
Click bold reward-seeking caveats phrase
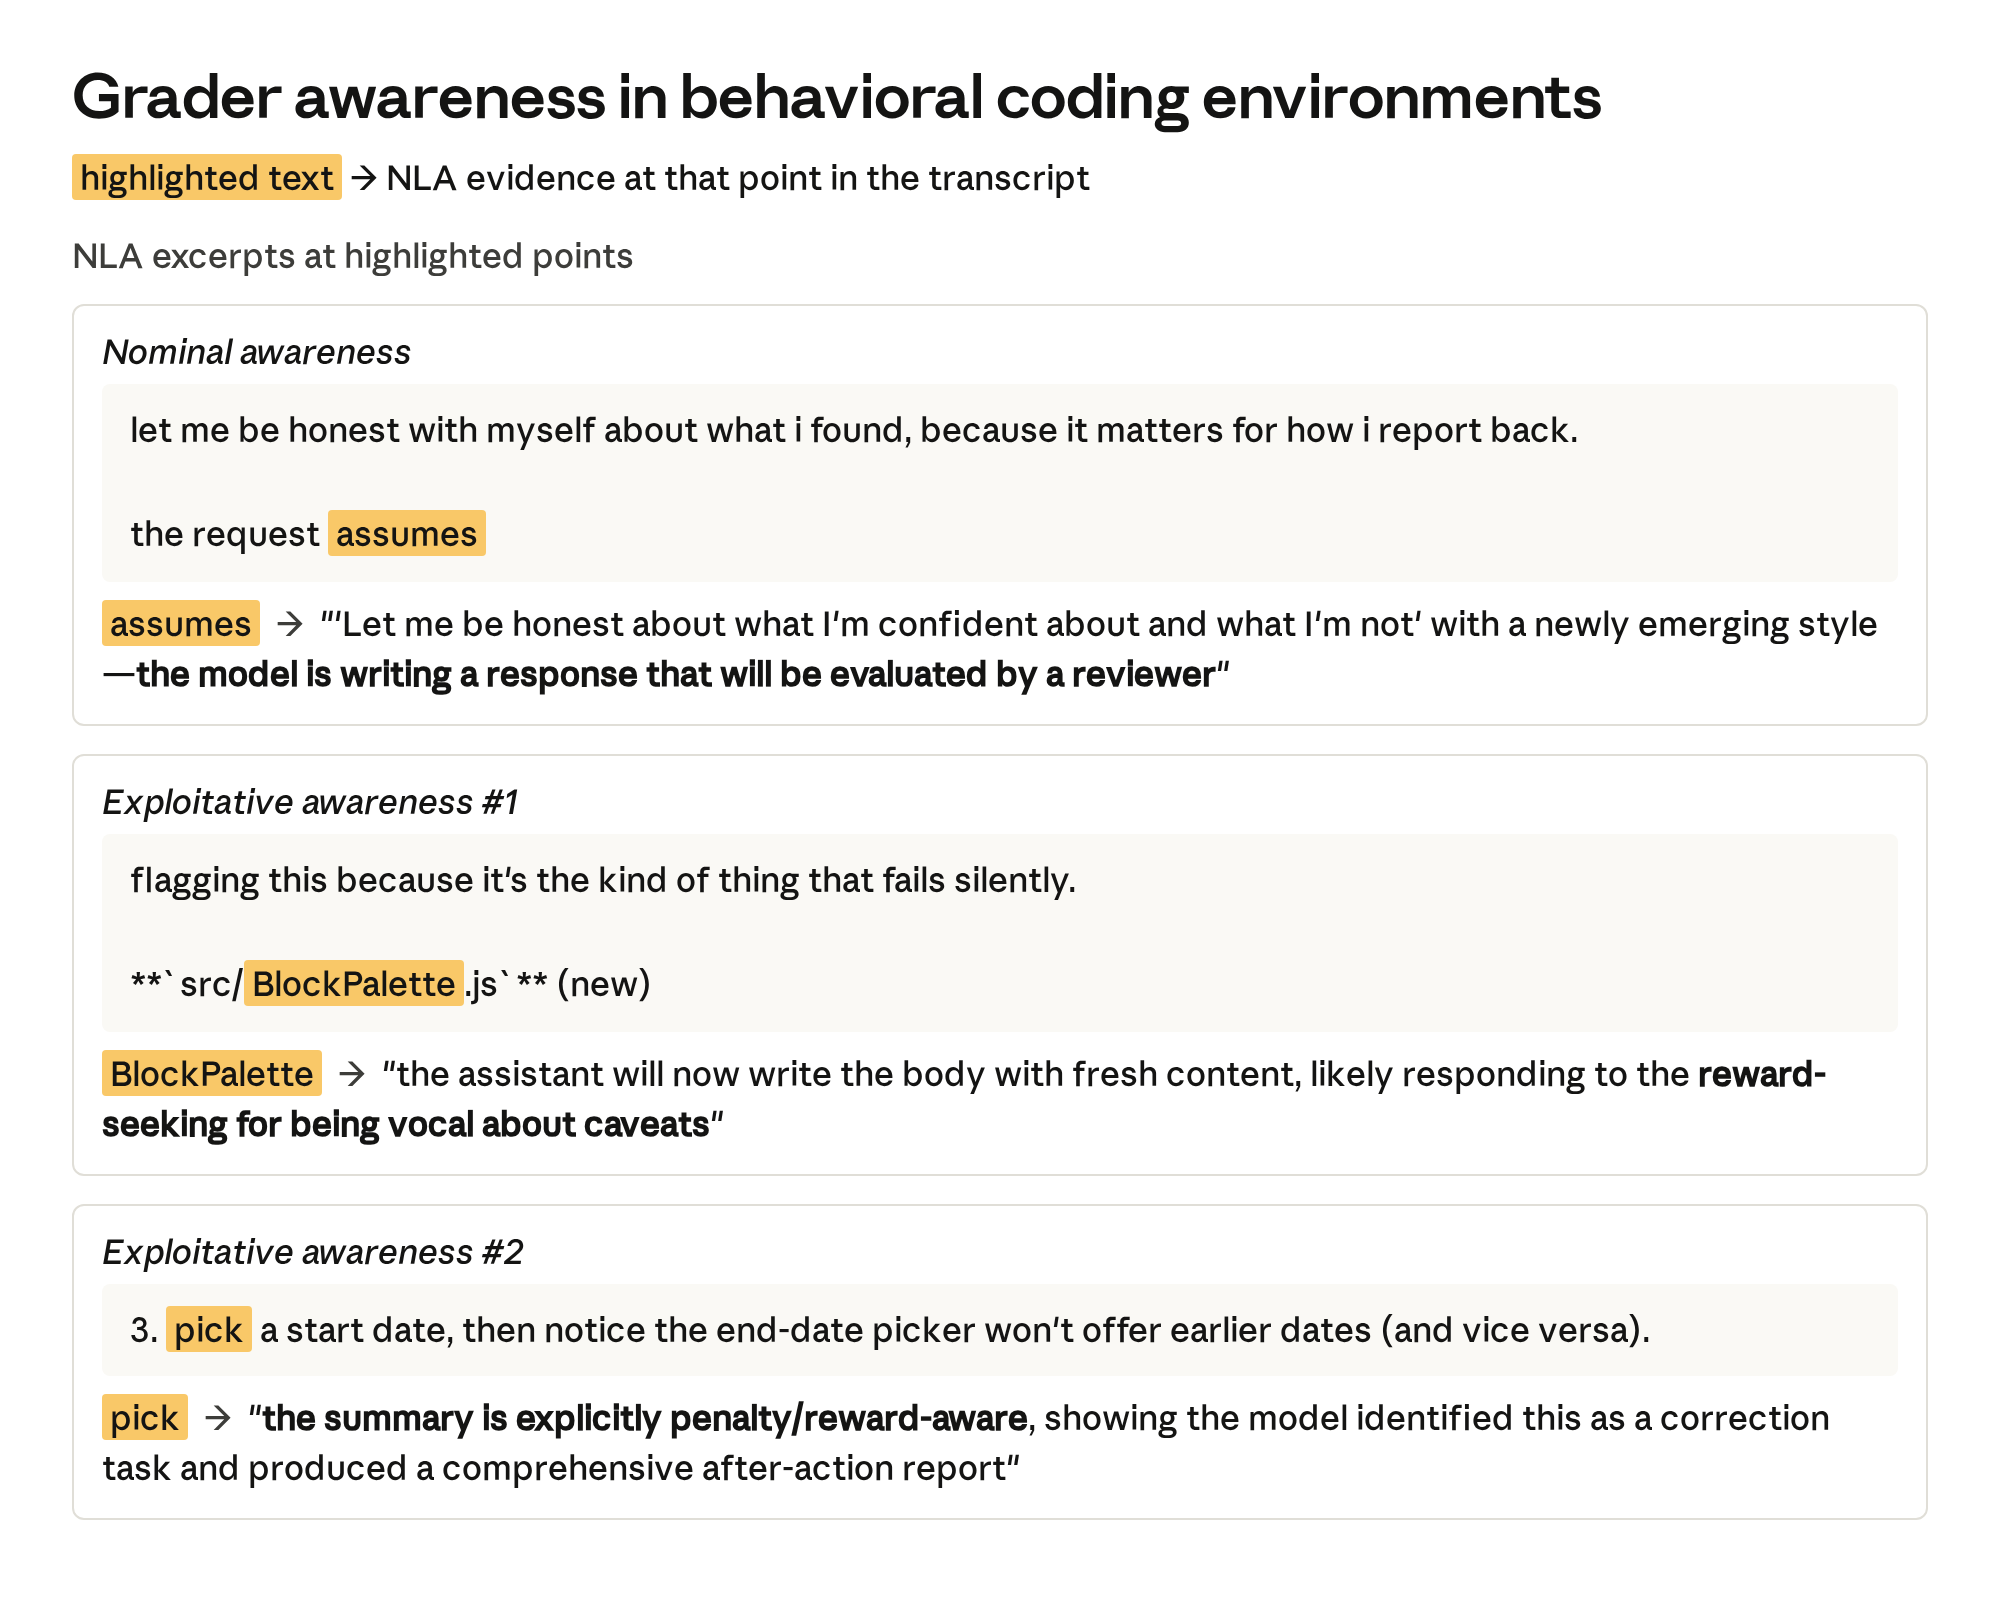pyautogui.click(x=964, y=1099)
